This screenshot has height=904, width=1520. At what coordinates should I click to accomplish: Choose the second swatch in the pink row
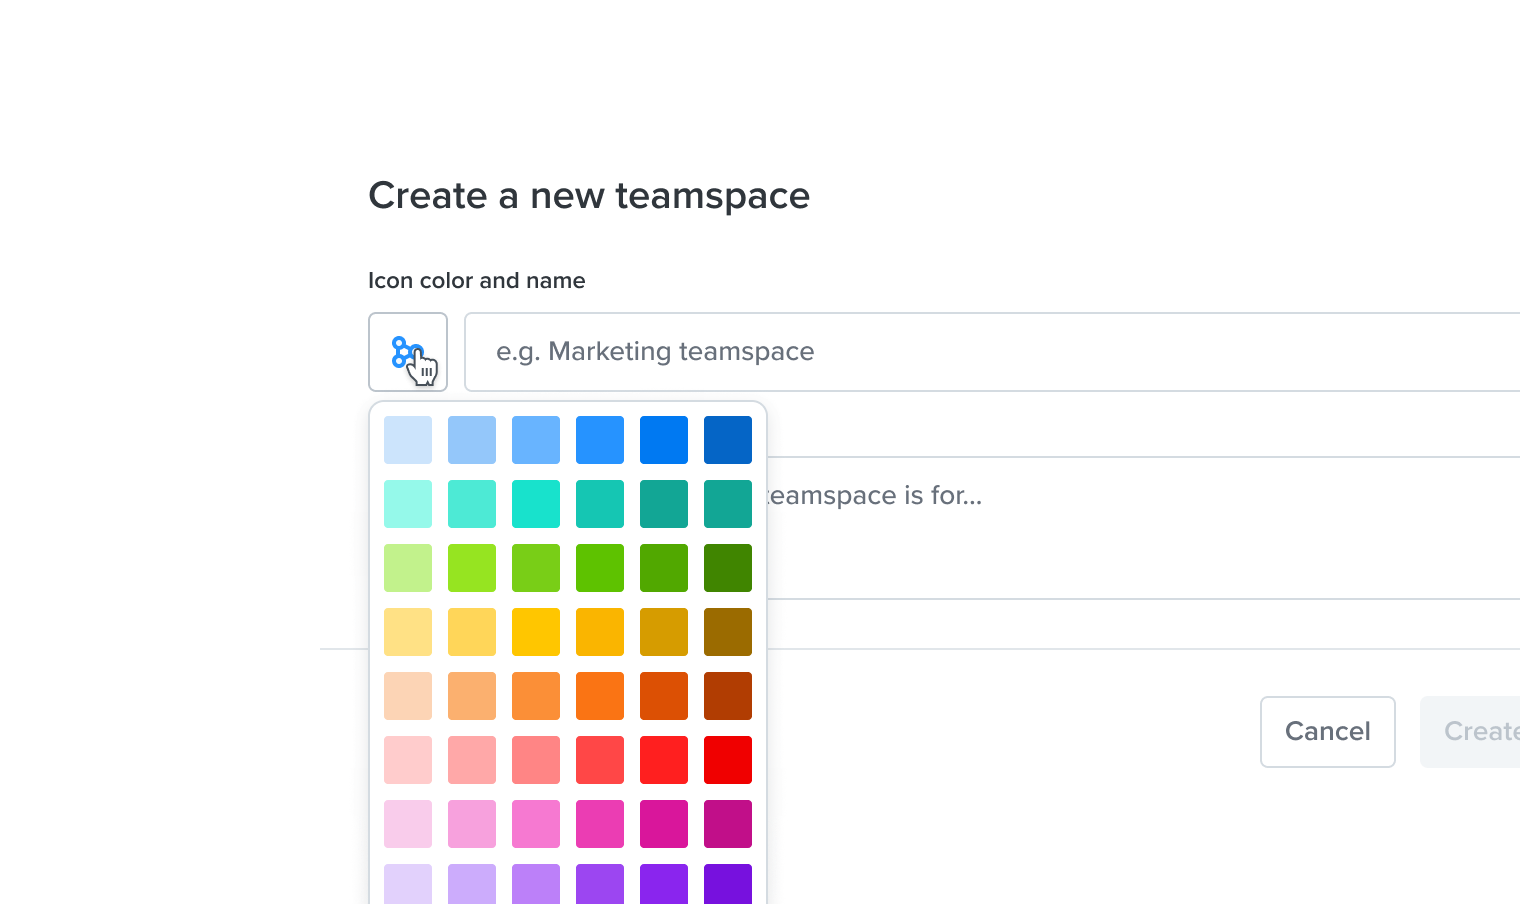click(x=472, y=824)
